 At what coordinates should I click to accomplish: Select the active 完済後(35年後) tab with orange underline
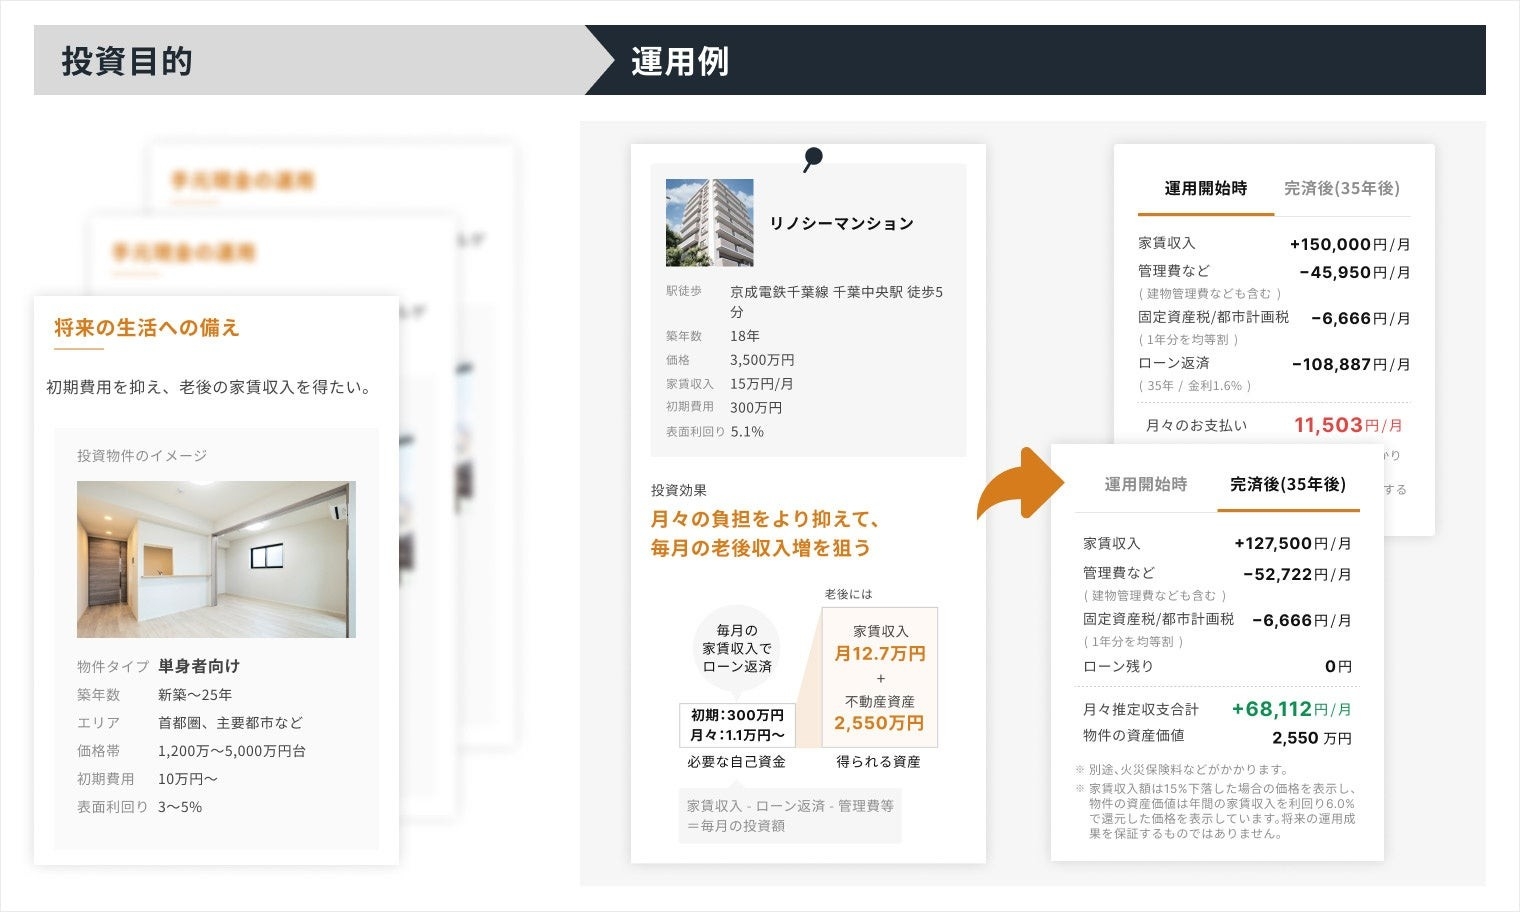(x=1287, y=485)
